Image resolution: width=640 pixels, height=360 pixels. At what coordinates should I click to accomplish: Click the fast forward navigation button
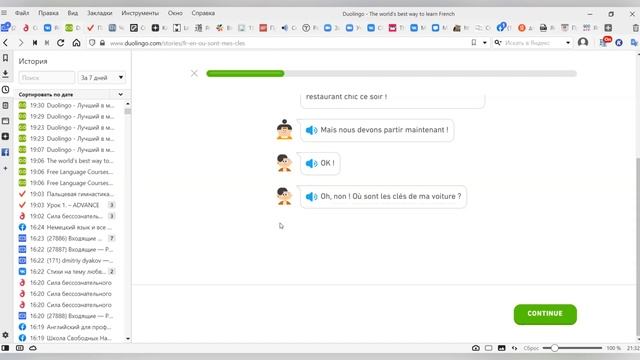(47, 42)
